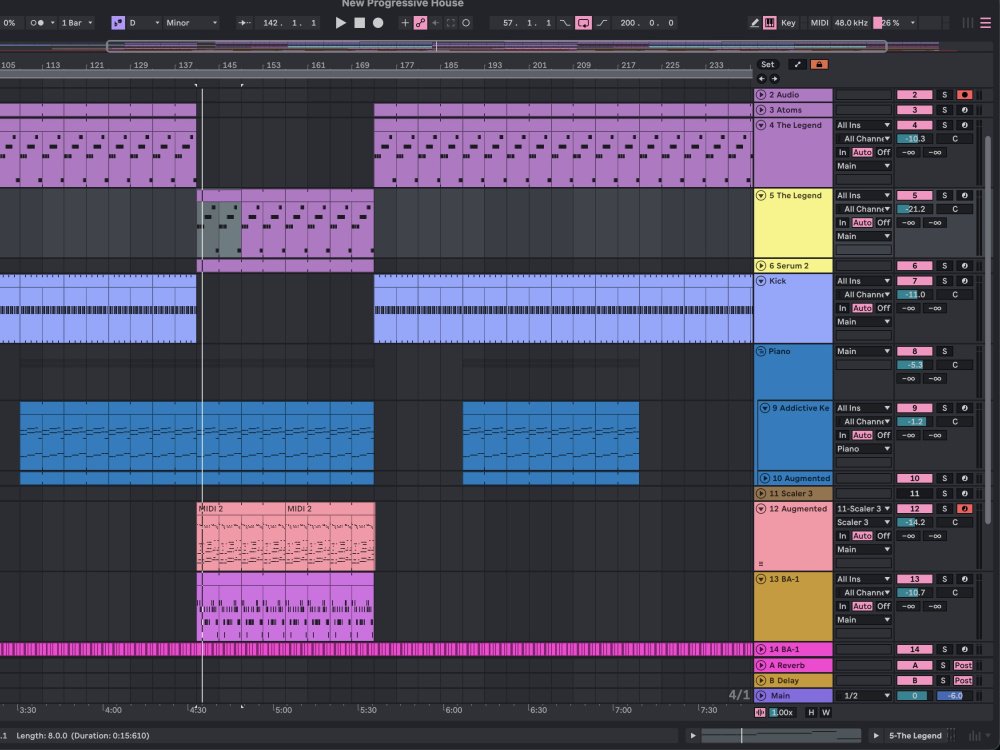The height and width of the screenshot is (750, 1000).
Task: Click track 4 volume value -10.3
Action: pos(914,138)
